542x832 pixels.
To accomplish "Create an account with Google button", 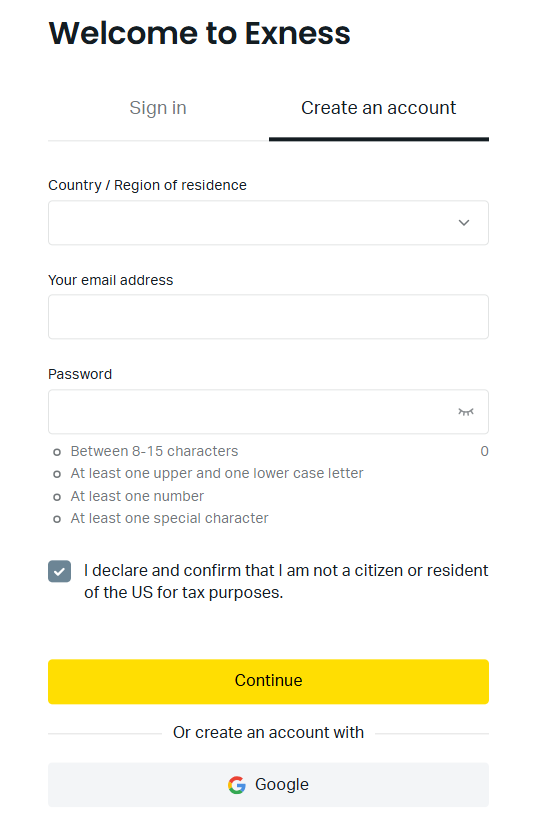I will pos(269,785).
